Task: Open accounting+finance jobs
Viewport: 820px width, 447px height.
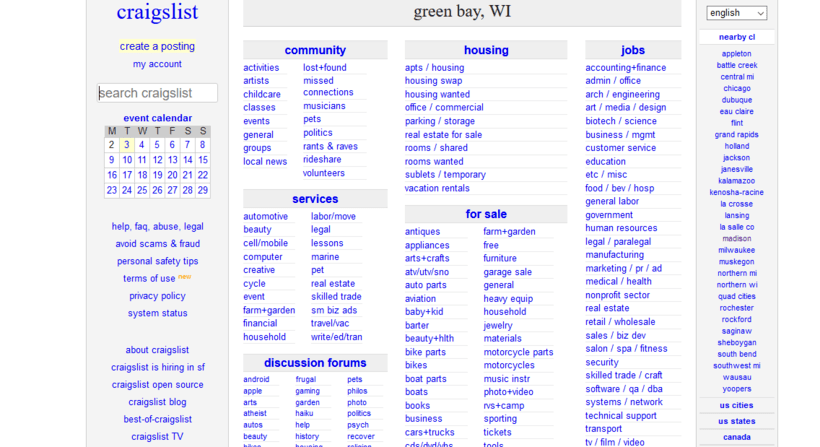Action: pos(625,67)
